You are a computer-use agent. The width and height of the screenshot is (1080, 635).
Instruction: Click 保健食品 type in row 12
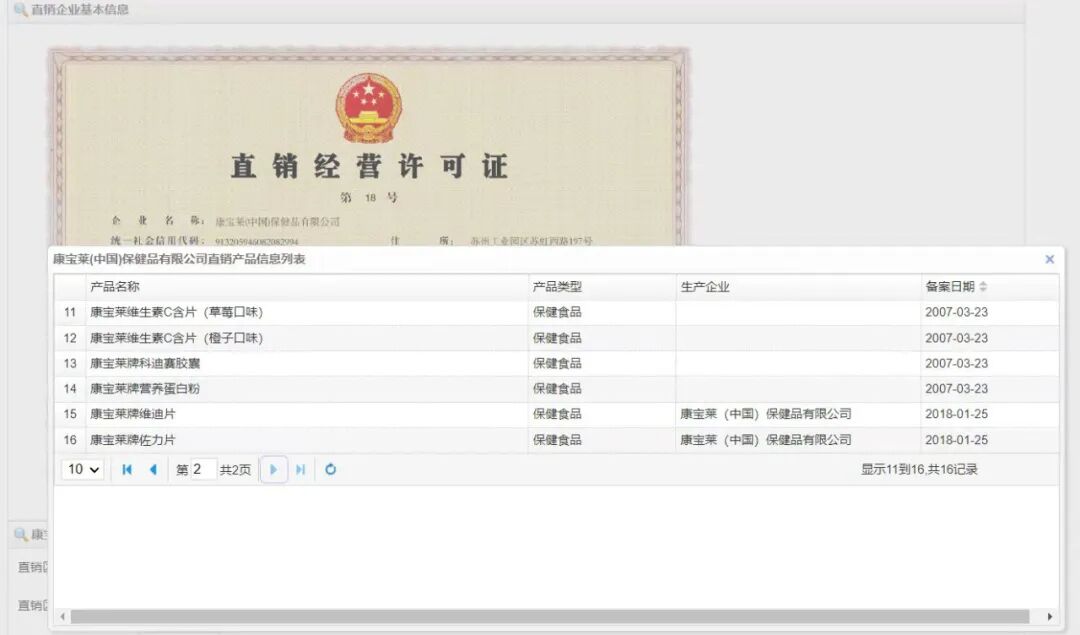pyautogui.click(x=557, y=338)
